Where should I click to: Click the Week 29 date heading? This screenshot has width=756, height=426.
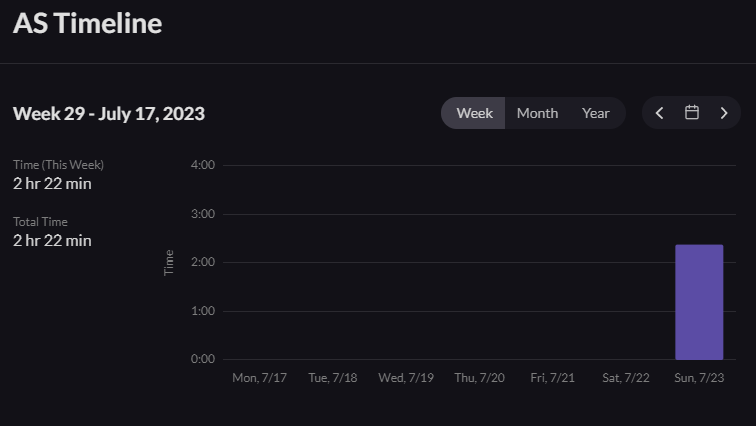click(x=109, y=113)
